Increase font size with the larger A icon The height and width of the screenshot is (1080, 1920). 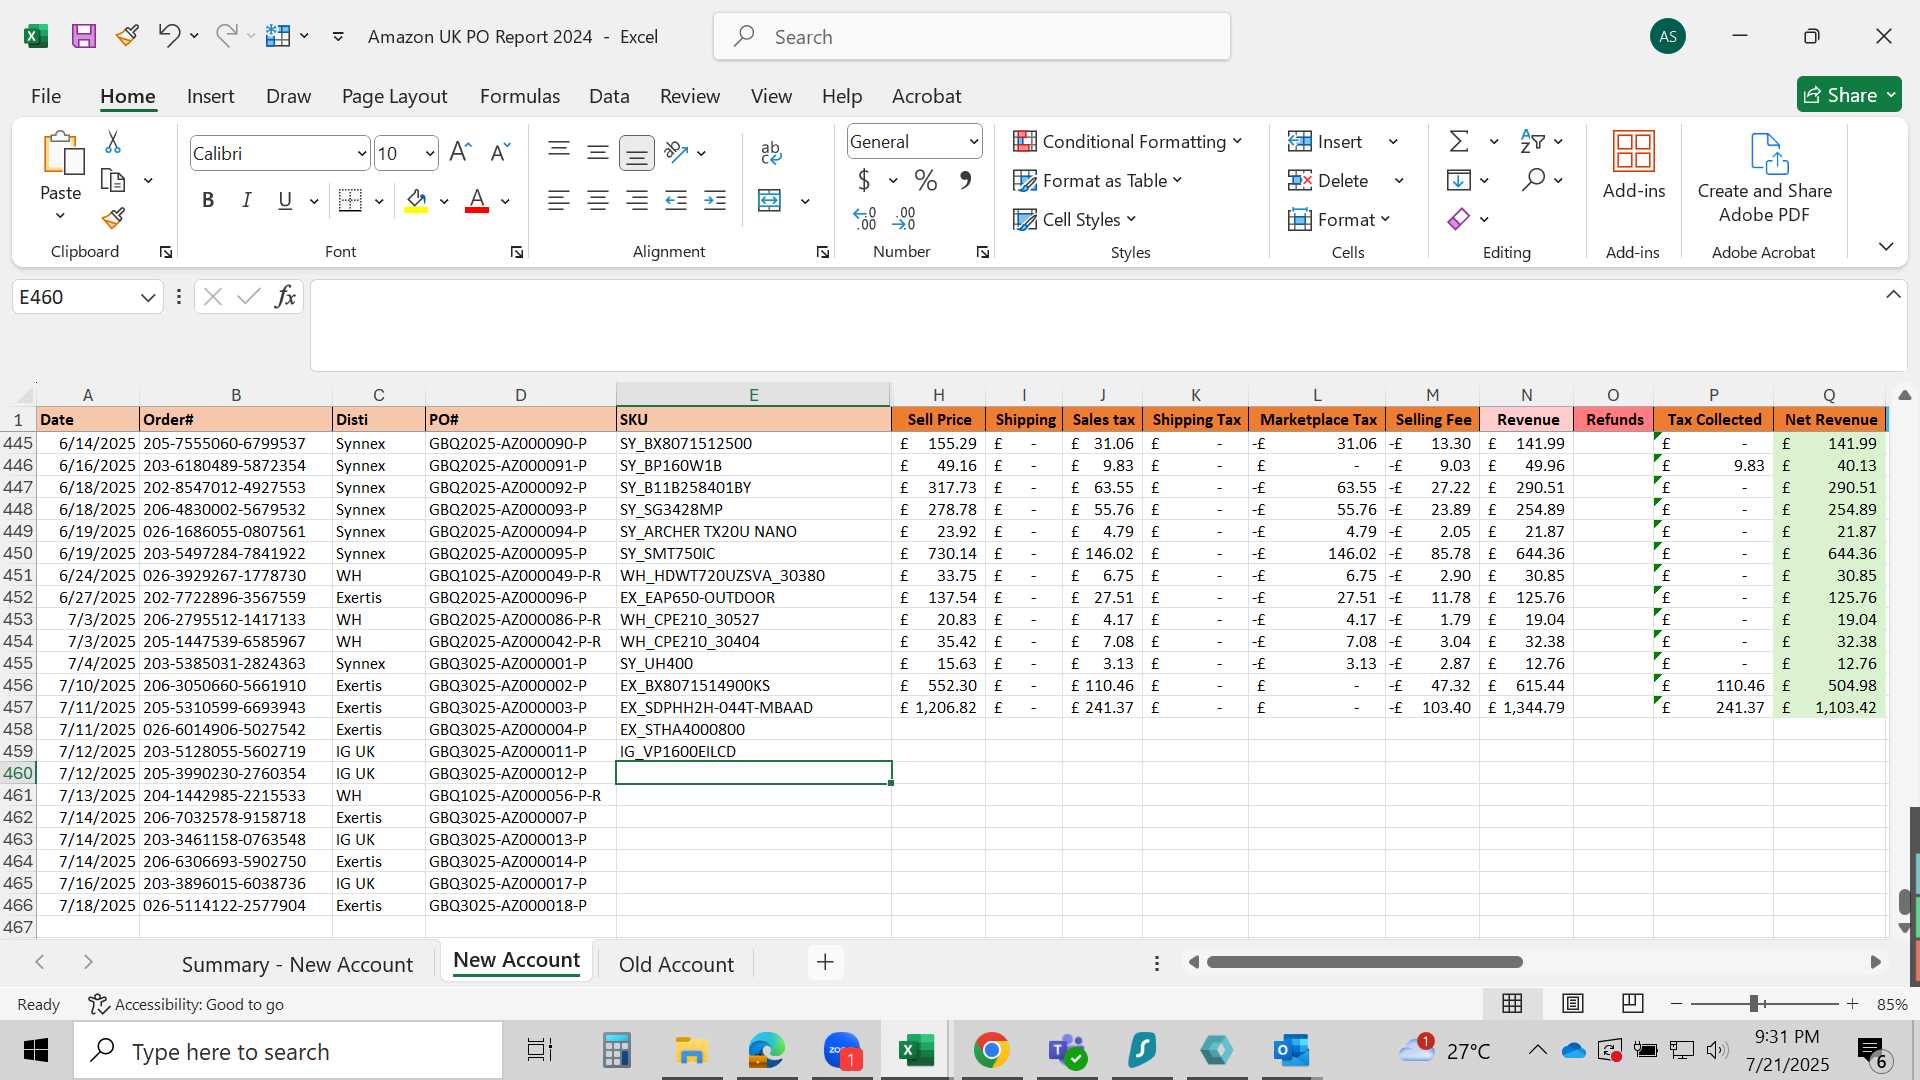tap(460, 152)
